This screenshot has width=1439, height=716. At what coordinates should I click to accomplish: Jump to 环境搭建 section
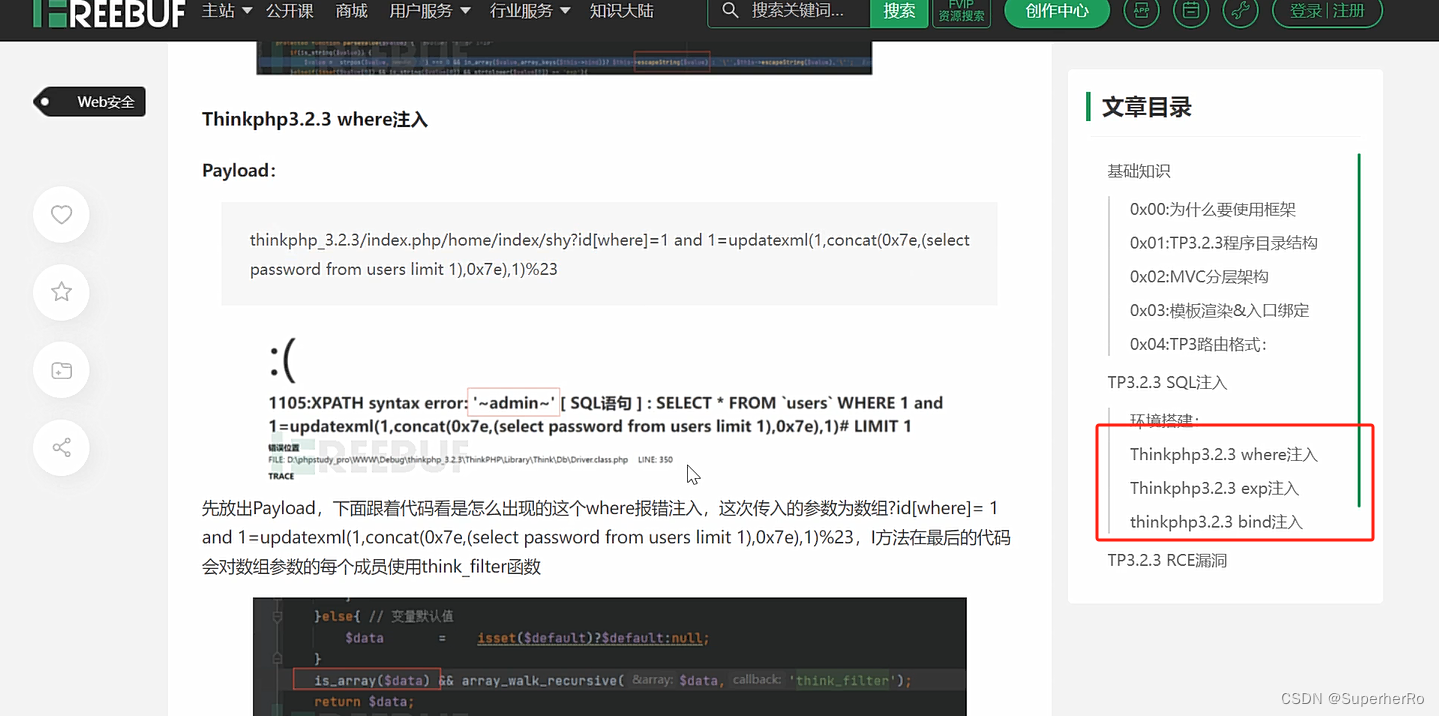tap(1164, 421)
